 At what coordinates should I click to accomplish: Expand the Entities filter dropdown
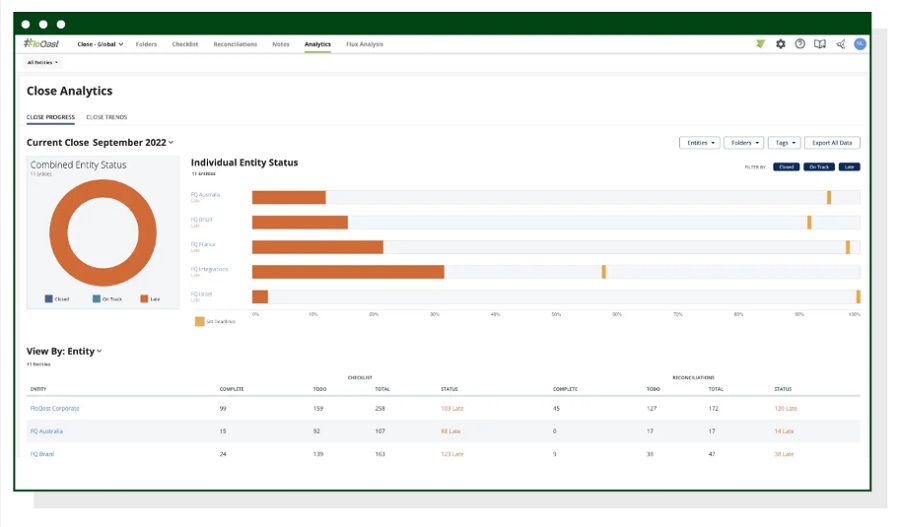[x=699, y=143]
